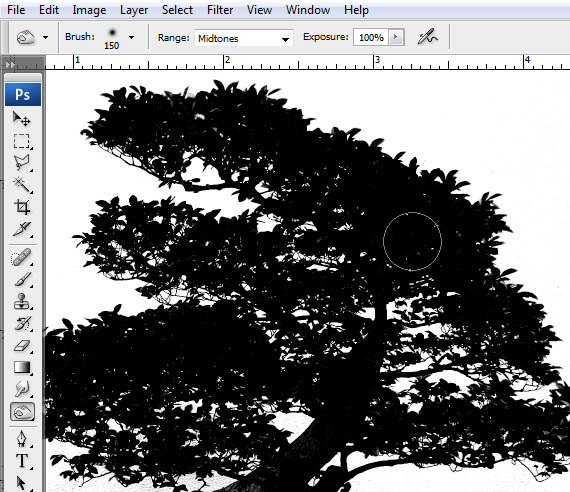Open the Brush preset picker arrow
The height and width of the screenshot is (492, 570).
point(131,37)
